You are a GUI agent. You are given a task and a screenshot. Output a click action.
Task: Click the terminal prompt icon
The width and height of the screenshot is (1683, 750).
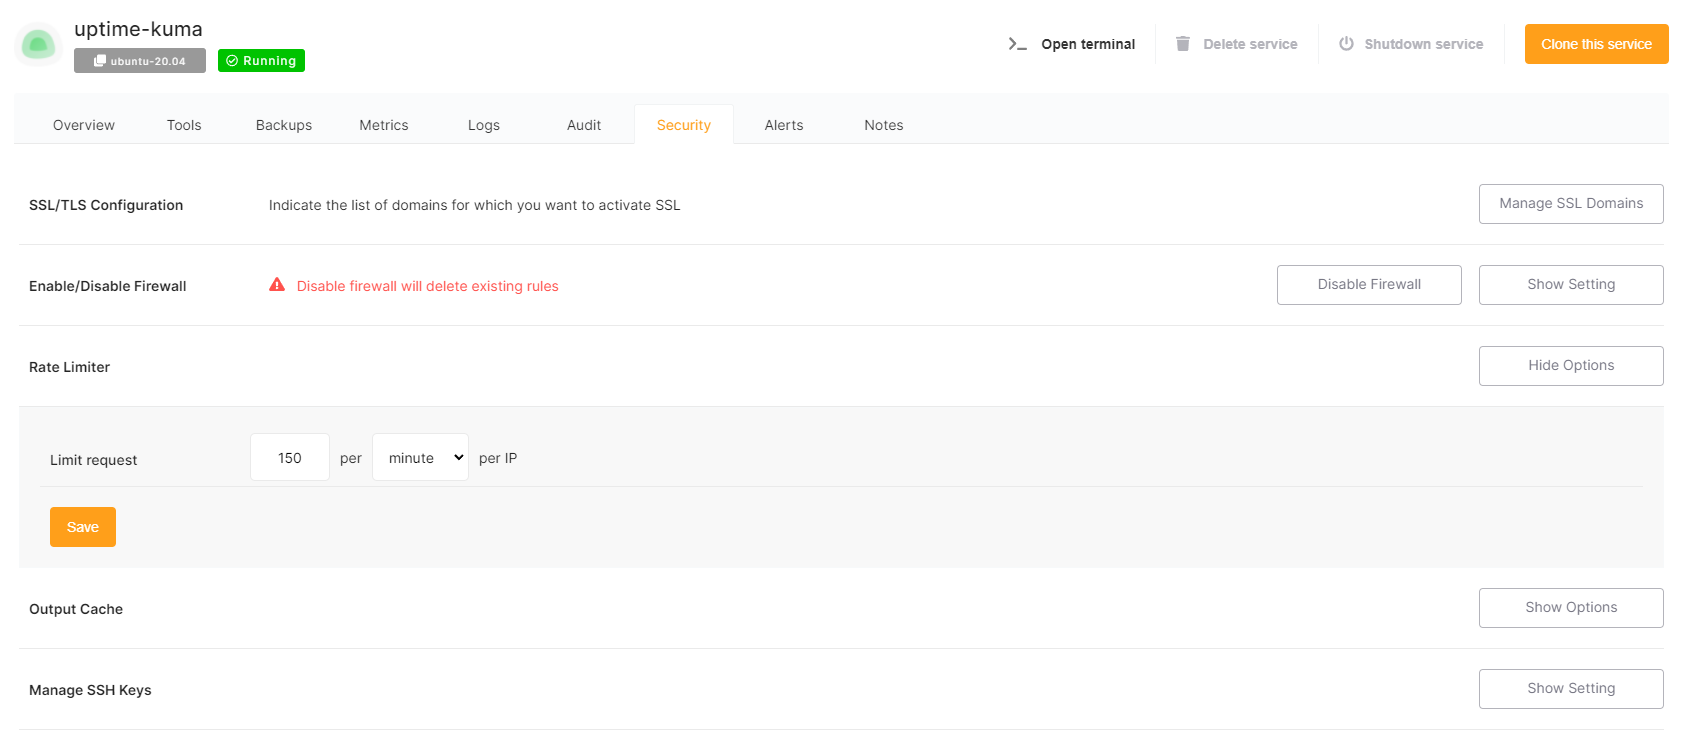coord(1017,44)
